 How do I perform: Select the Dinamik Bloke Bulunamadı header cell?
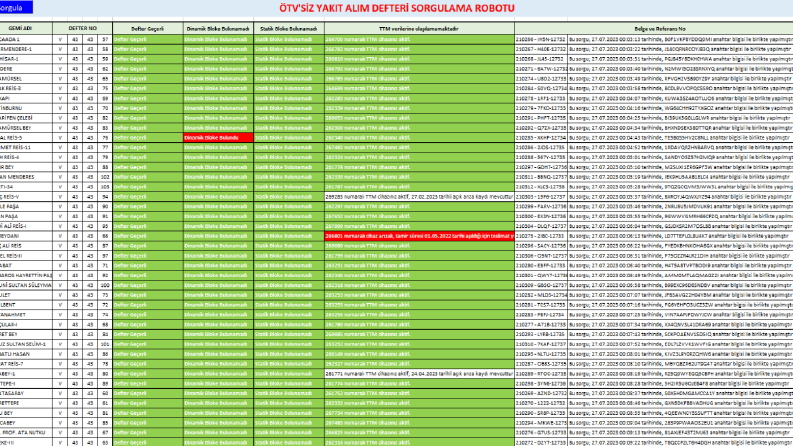(x=218, y=29)
